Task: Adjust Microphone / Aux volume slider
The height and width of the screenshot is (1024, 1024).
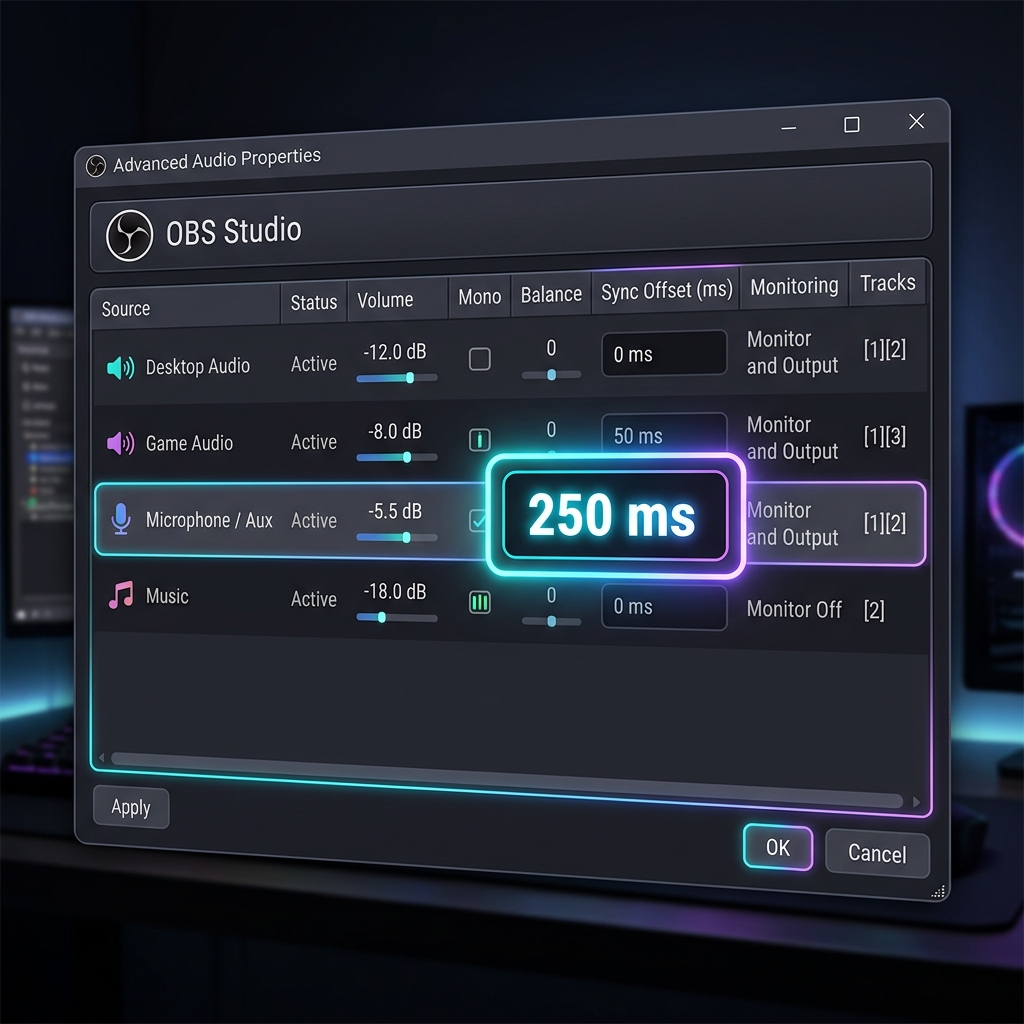Action: point(397,537)
